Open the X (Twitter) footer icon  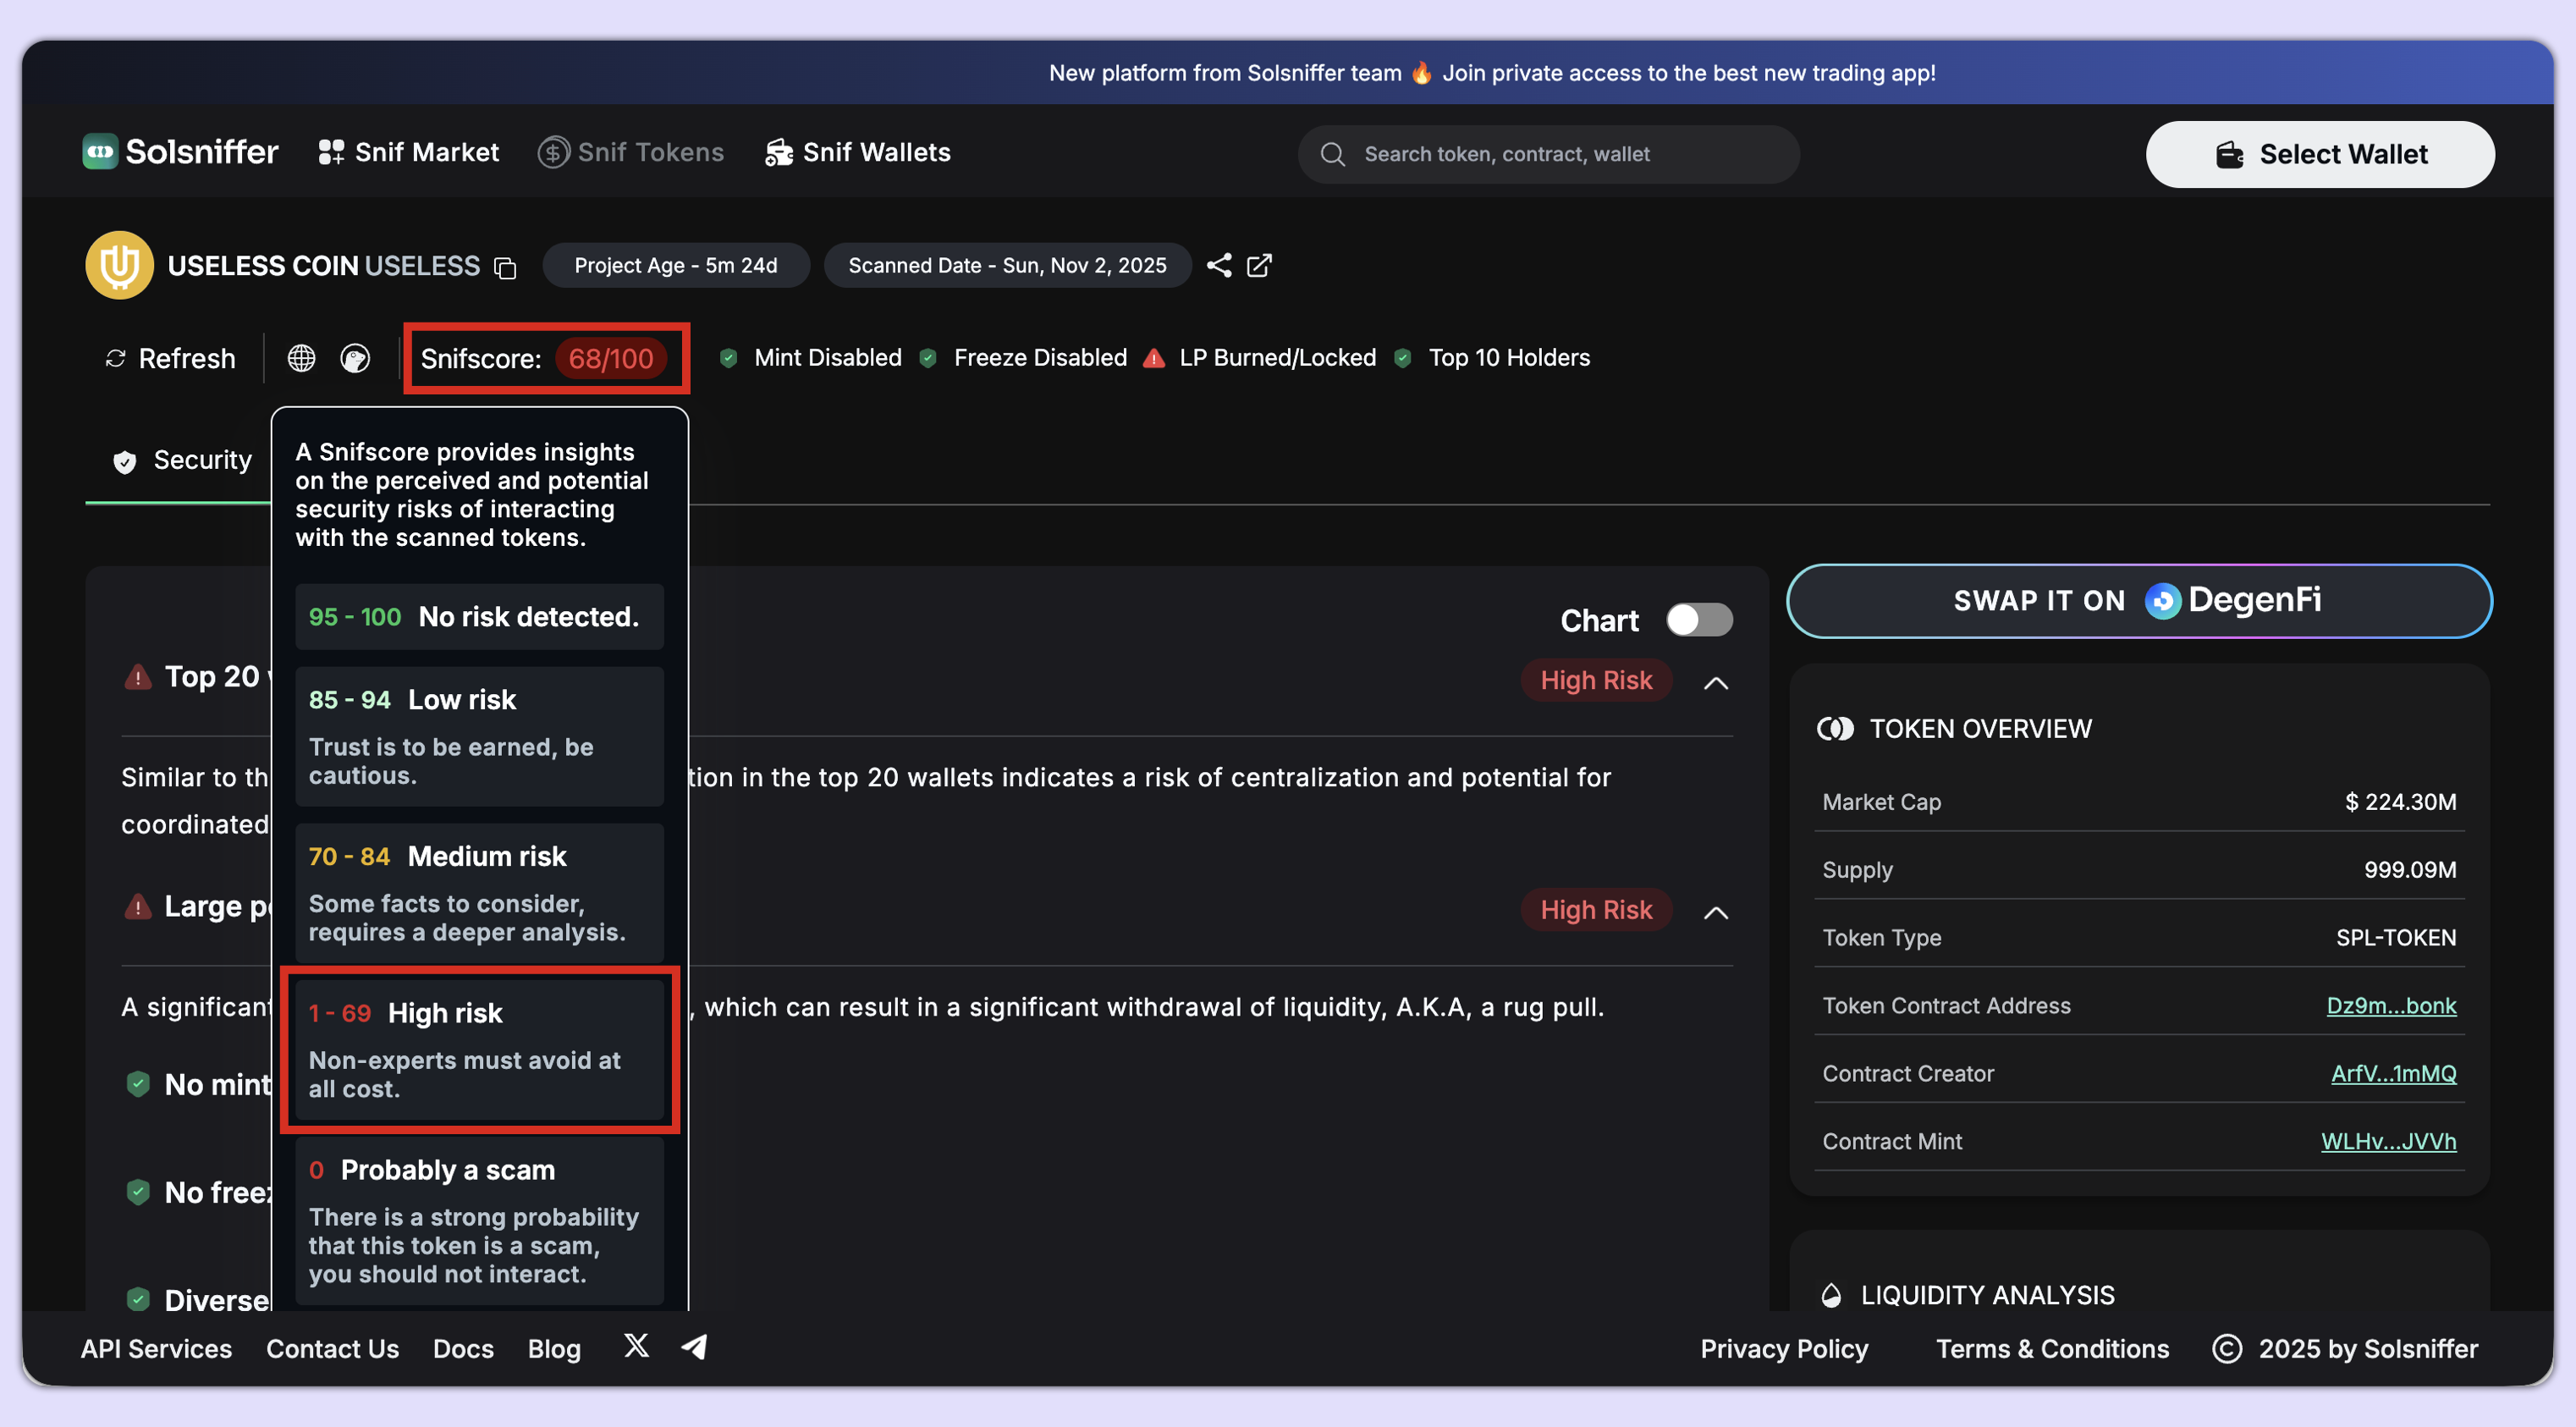coord(636,1346)
